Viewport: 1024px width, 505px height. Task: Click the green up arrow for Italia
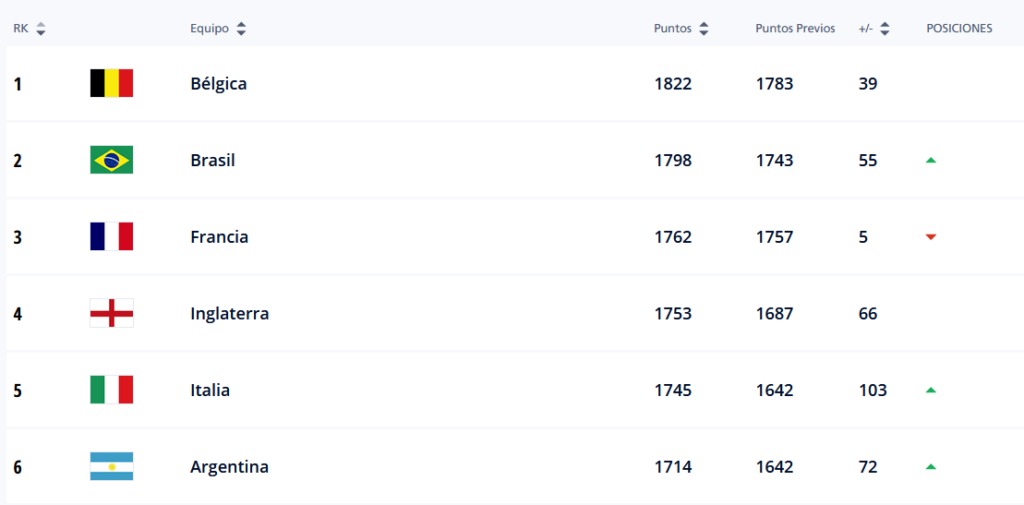(x=931, y=390)
